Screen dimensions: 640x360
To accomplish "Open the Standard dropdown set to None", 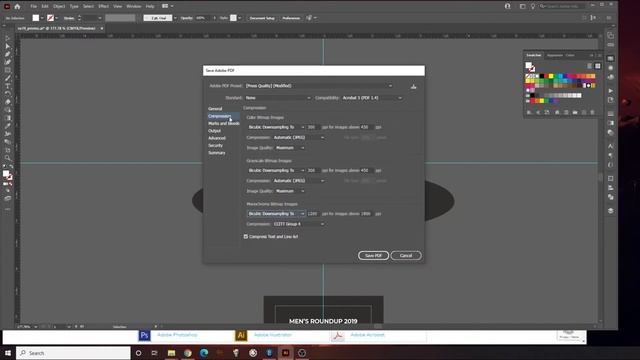I will (278, 98).
